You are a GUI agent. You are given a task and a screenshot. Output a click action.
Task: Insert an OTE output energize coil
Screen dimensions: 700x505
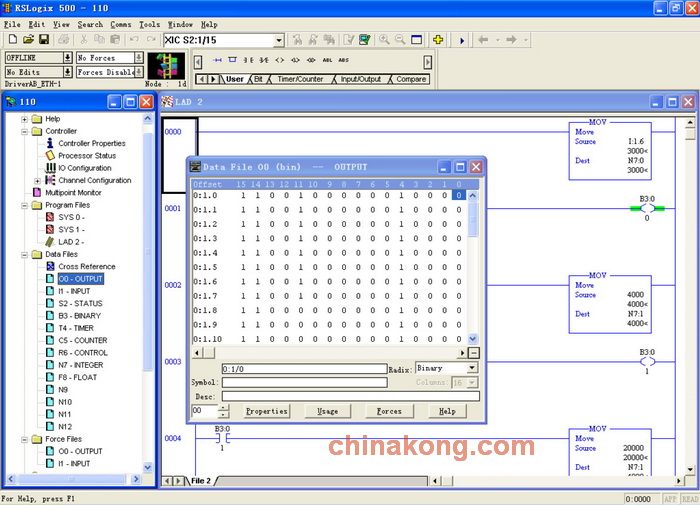tap(279, 60)
